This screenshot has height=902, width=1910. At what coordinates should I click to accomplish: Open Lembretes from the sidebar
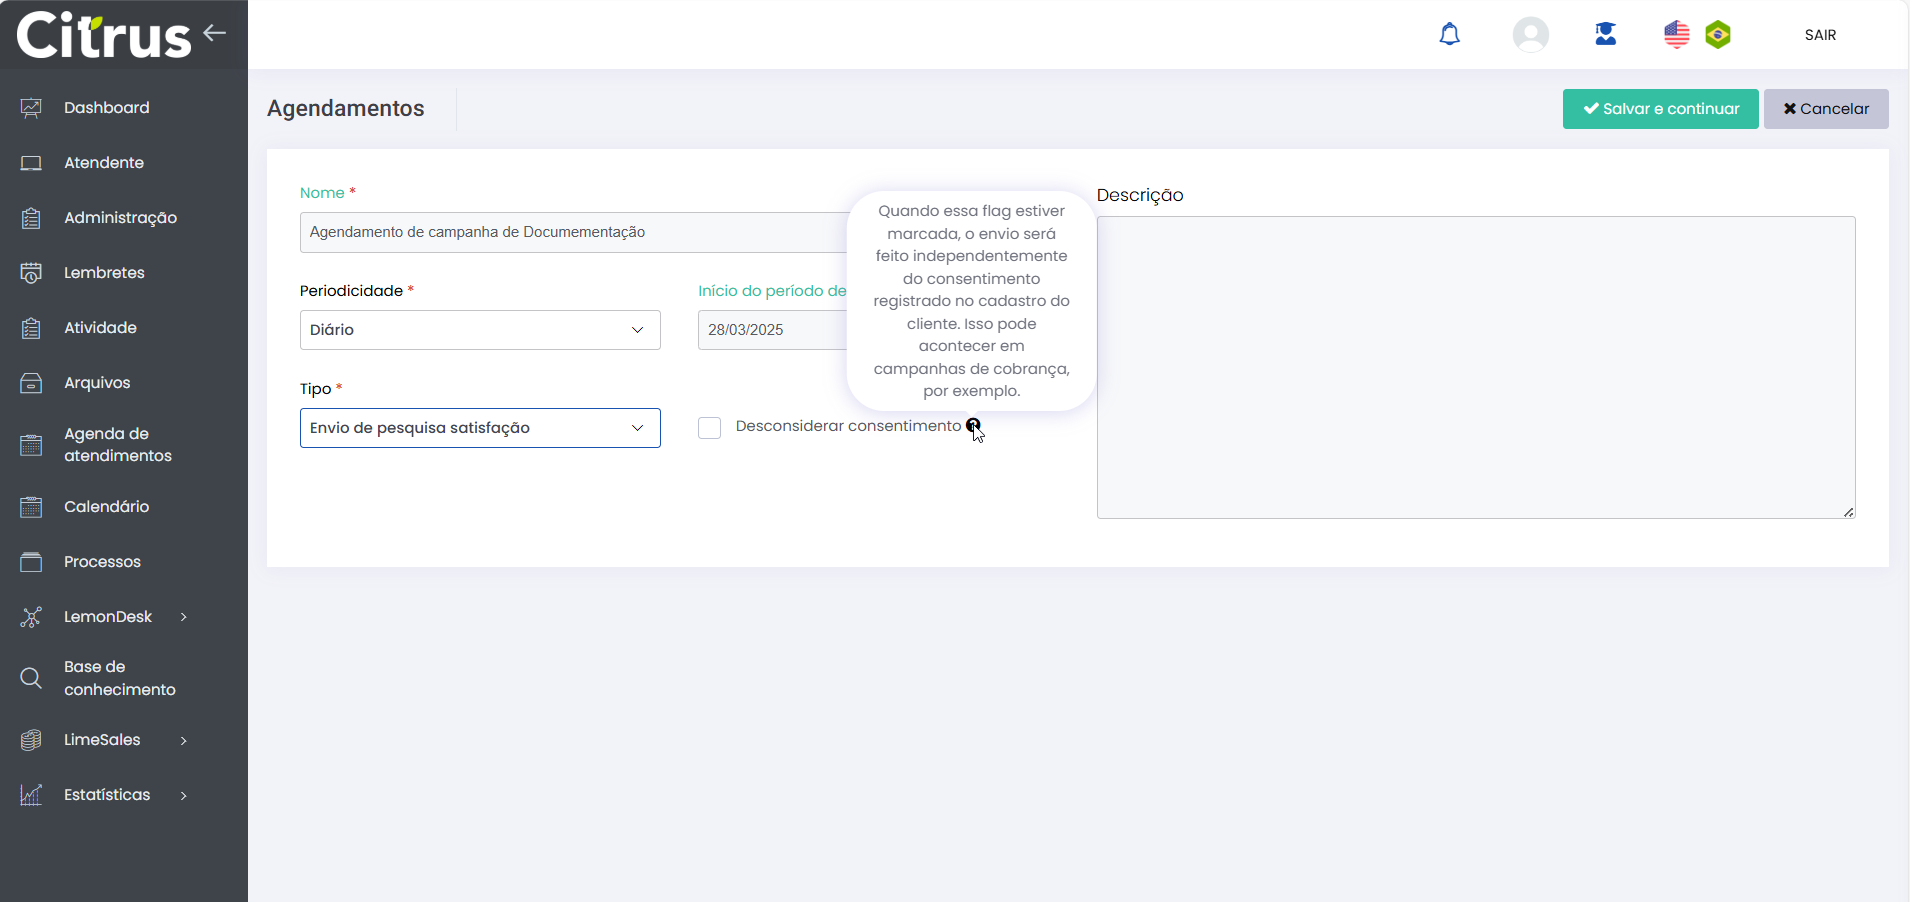click(104, 273)
